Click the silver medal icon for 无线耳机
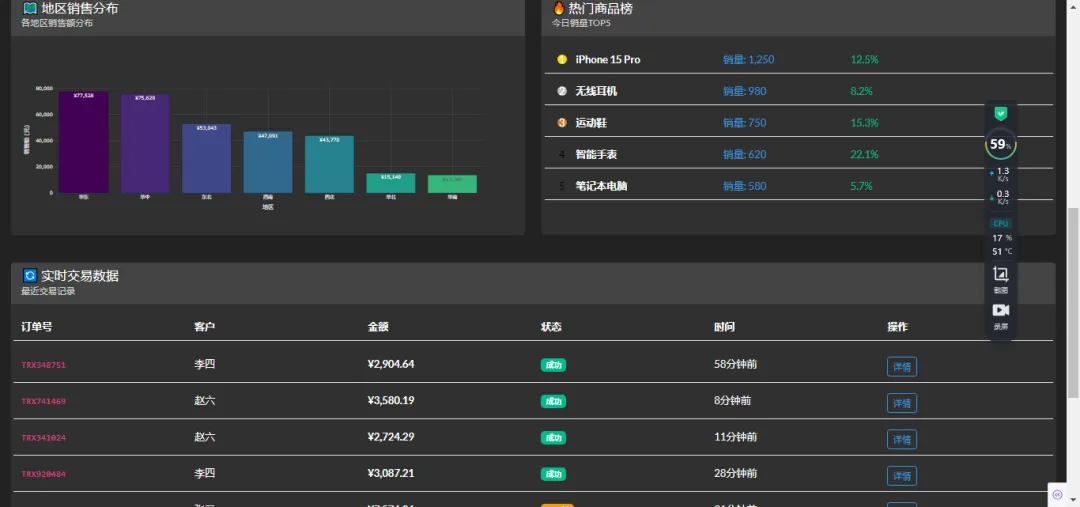This screenshot has height=507, width=1080. (562, 91)
